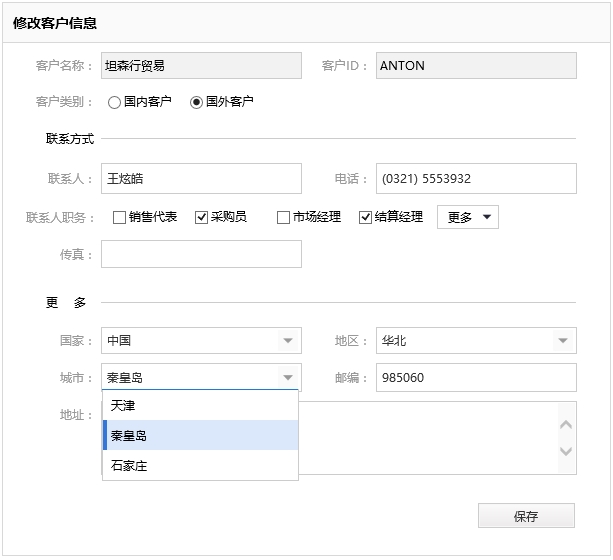Click the 邮编 input field
Screen dimensions: 613x560
[476, 378]
